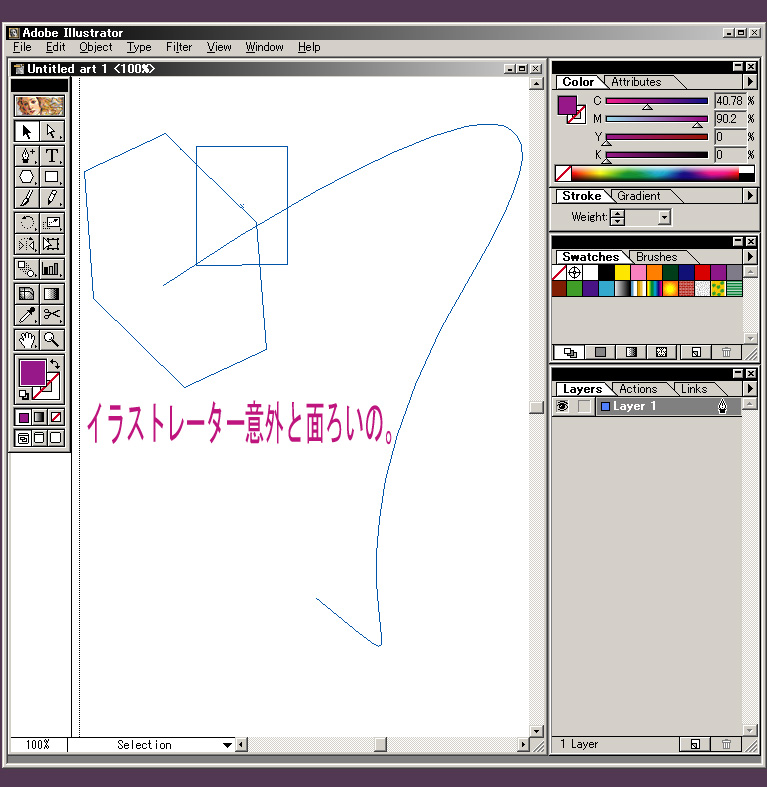Select the Paintbrush tool

tap(27, 198)
